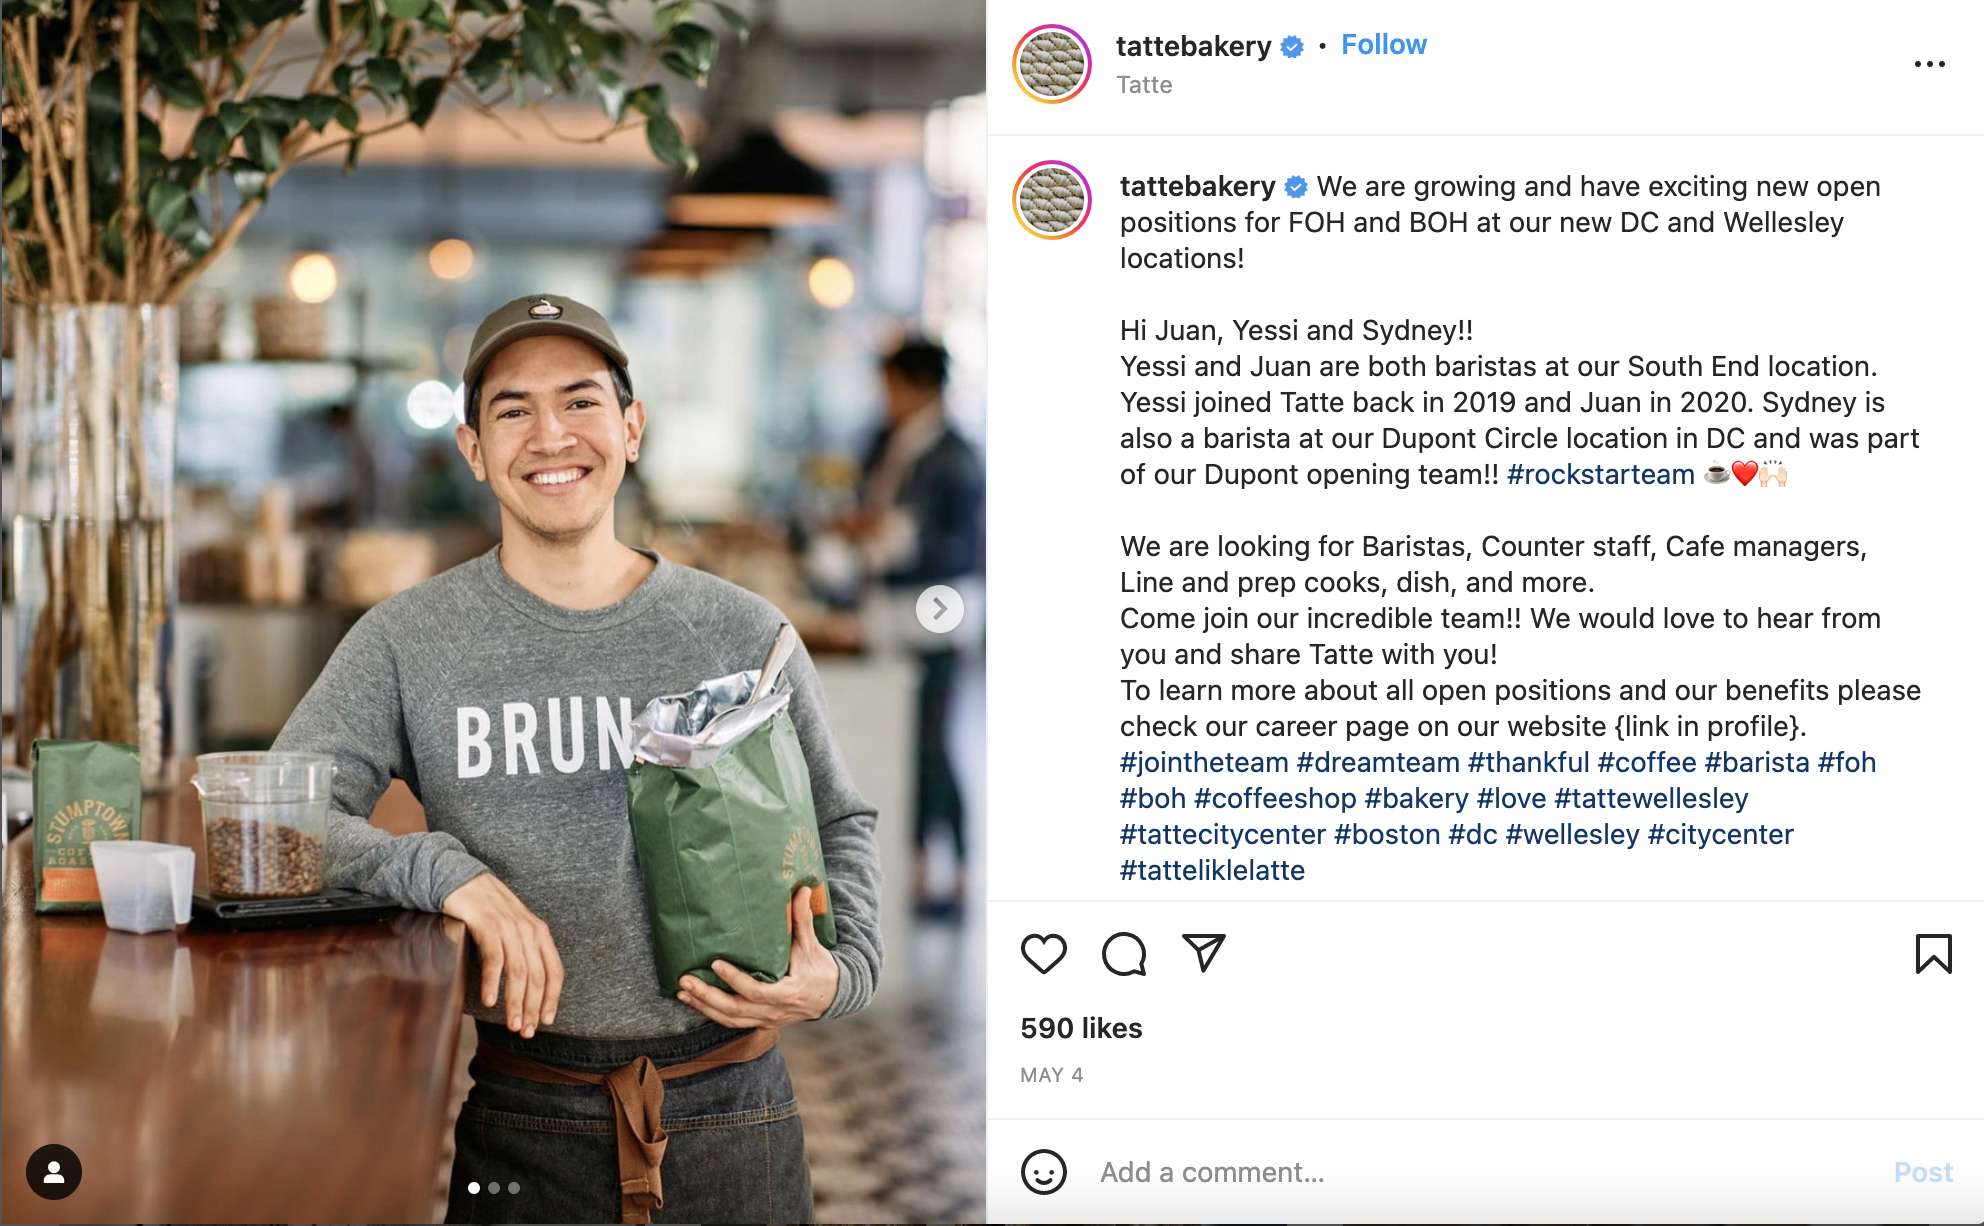The height and width of the screenshot is (1226, 1984).
Task: Advance to the next photo with the arrow
Action: 940,608
